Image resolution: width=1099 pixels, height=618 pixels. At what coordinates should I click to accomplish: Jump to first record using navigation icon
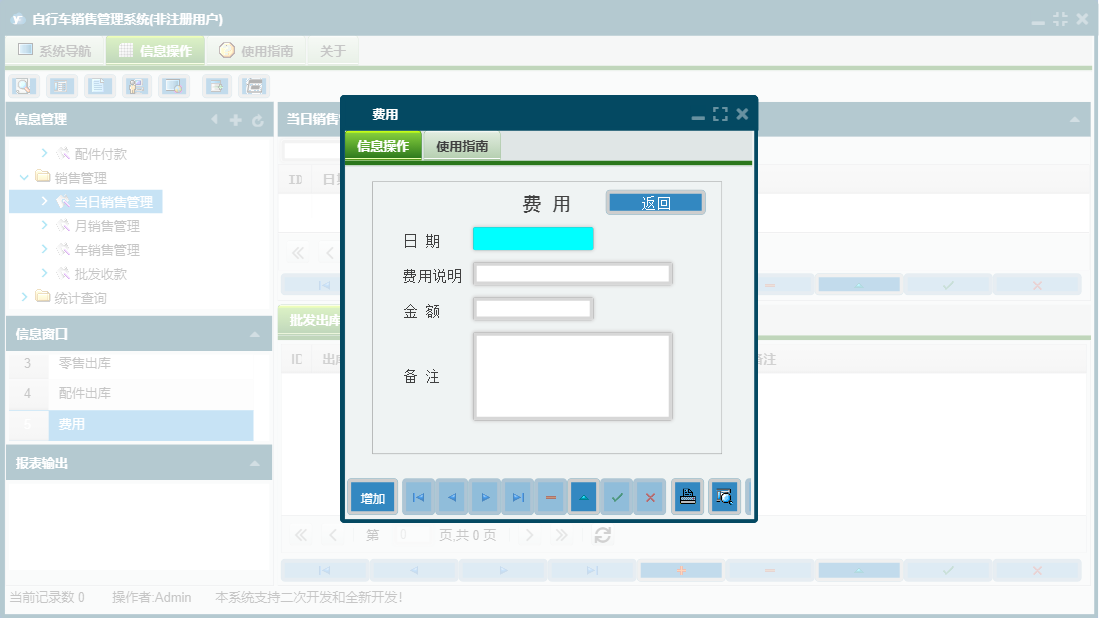417,496
